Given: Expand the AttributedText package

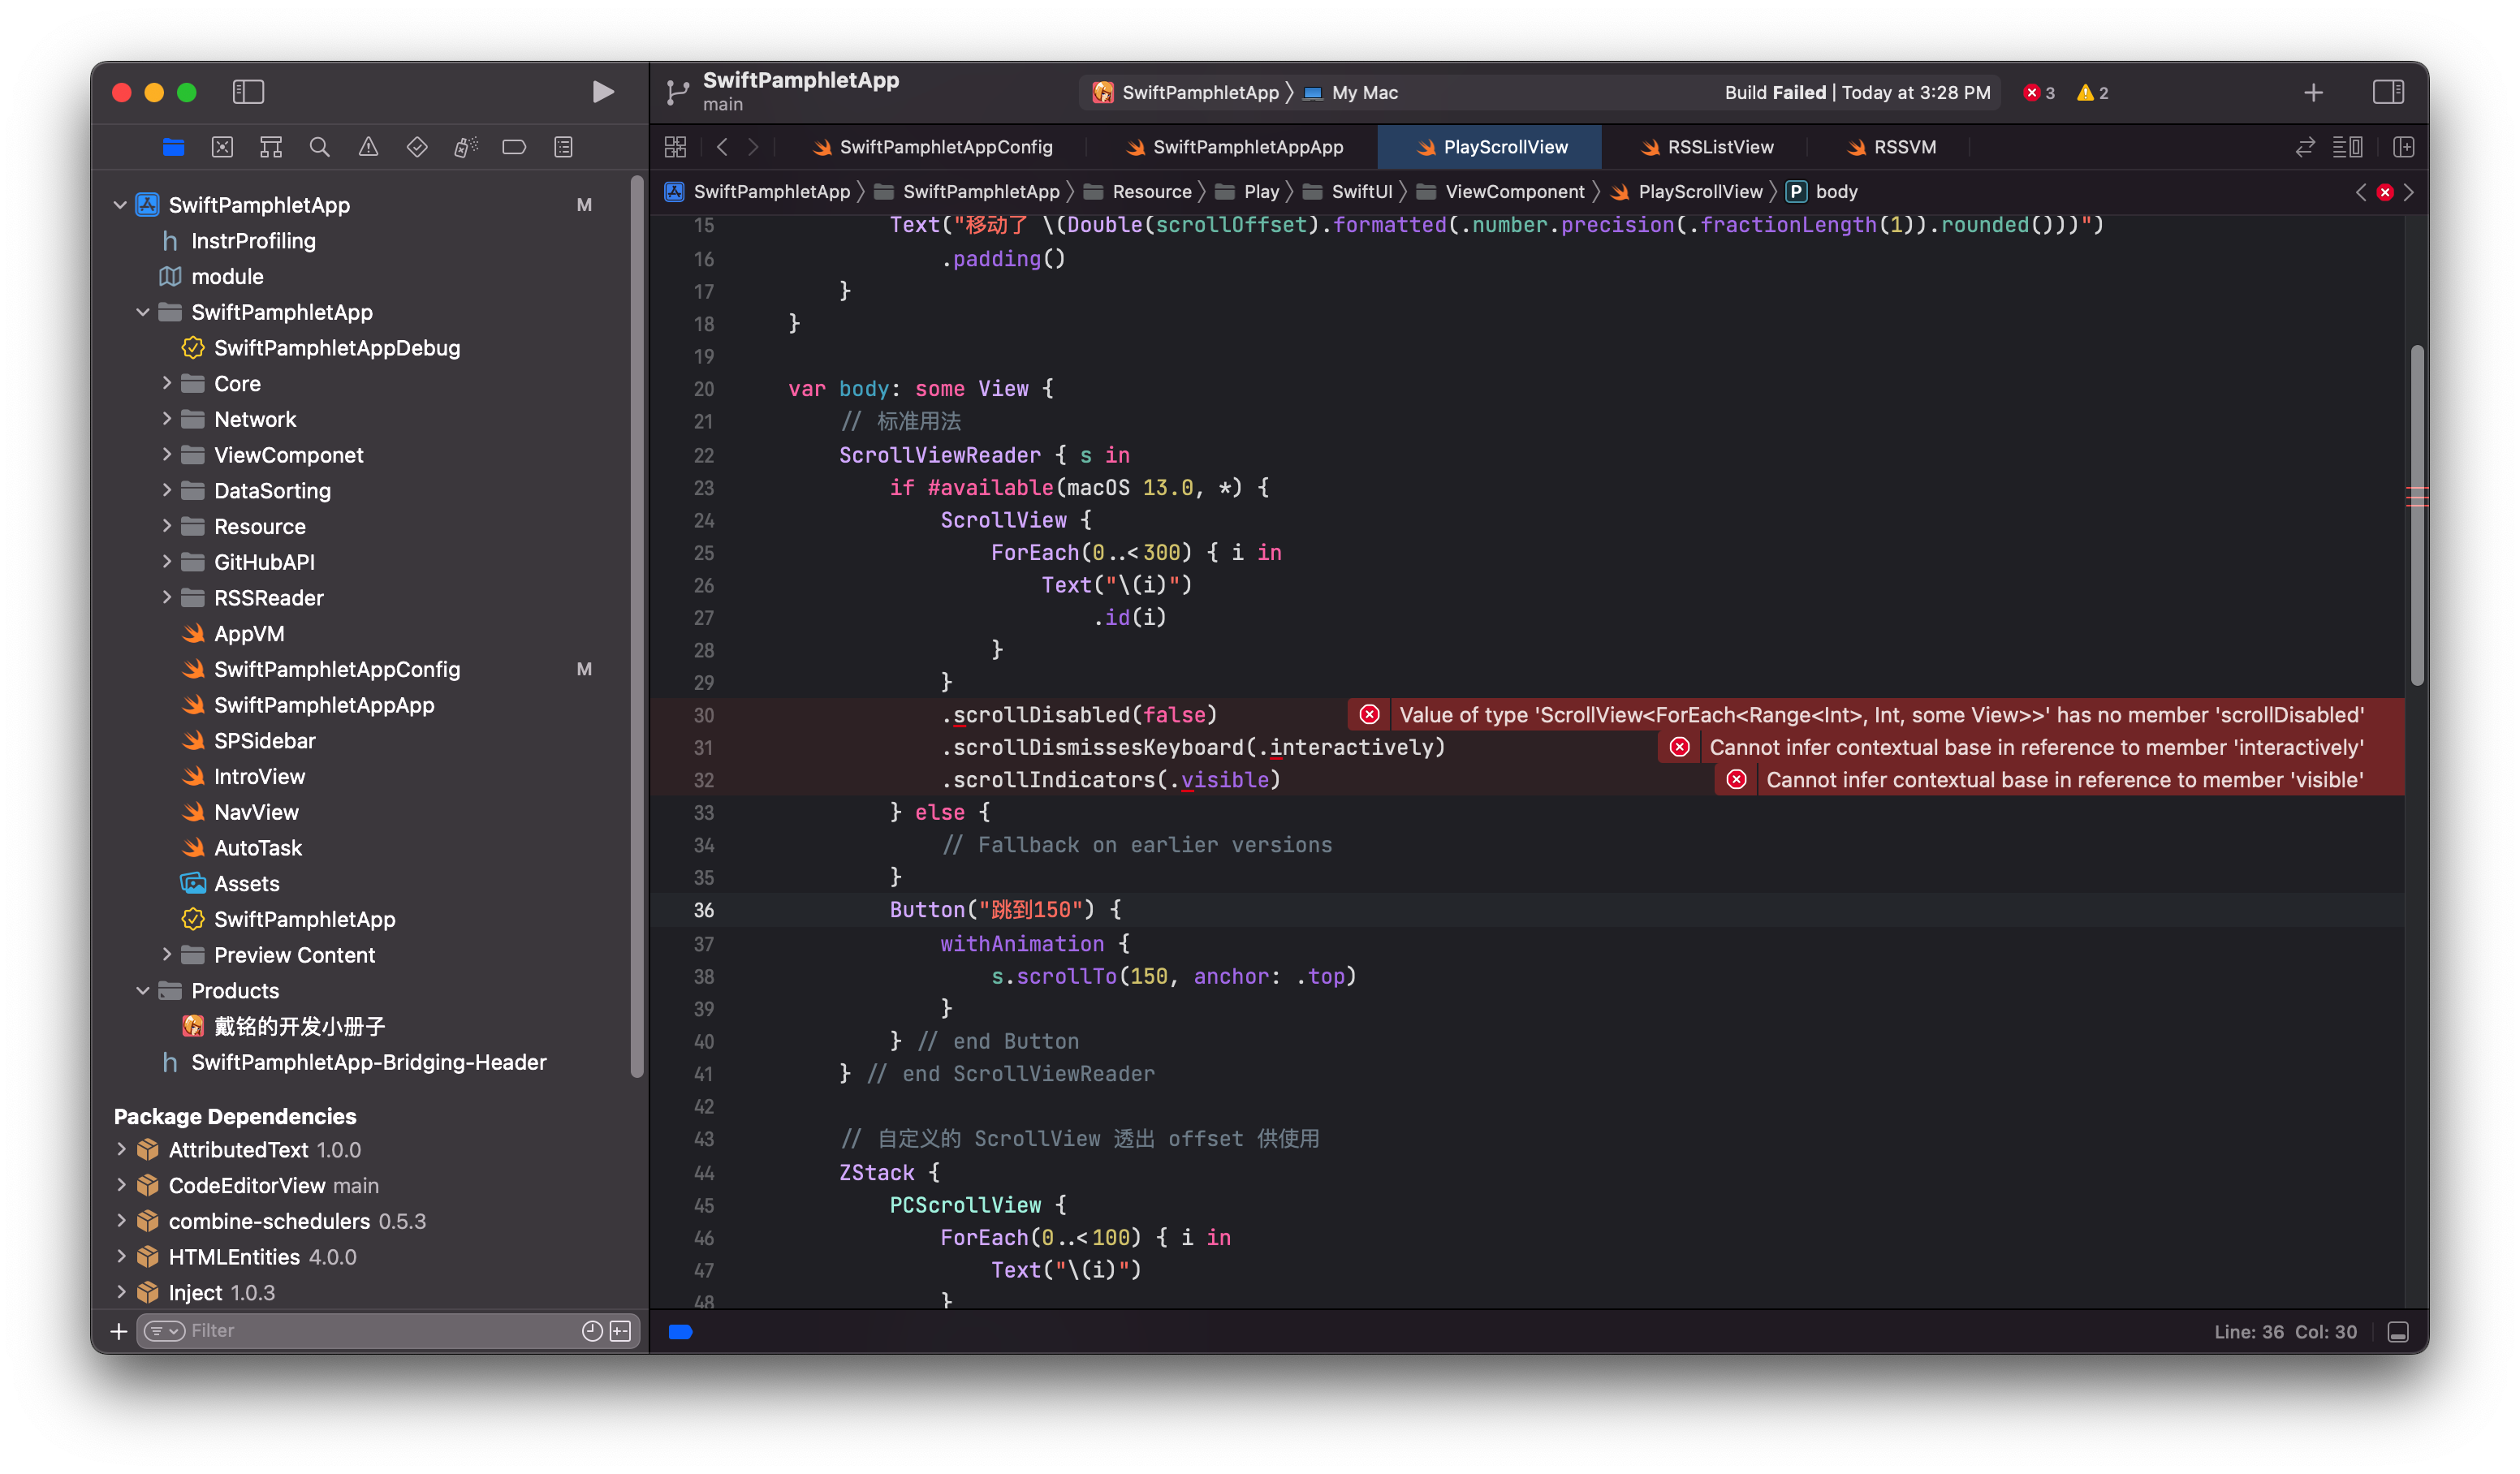Looking at the screenshot, I should click(x=121, y=1149).
